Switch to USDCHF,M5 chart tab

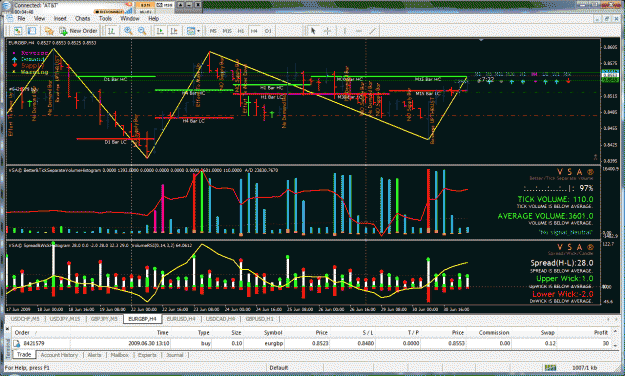point(25,319)
